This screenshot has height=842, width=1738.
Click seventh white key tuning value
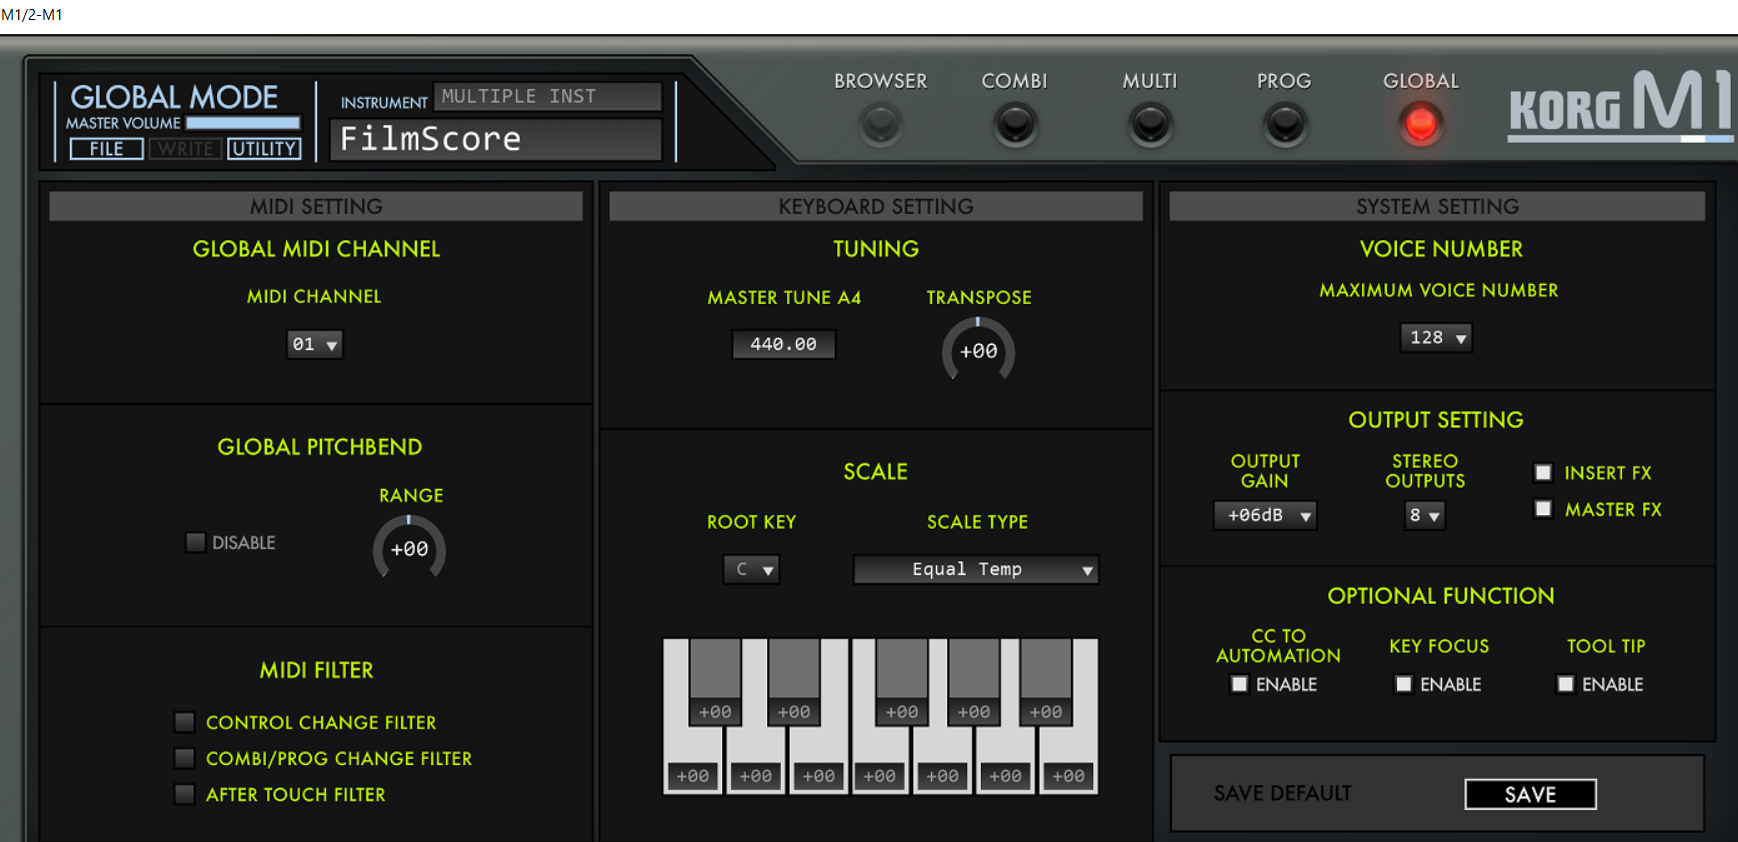pos(1068,776)
